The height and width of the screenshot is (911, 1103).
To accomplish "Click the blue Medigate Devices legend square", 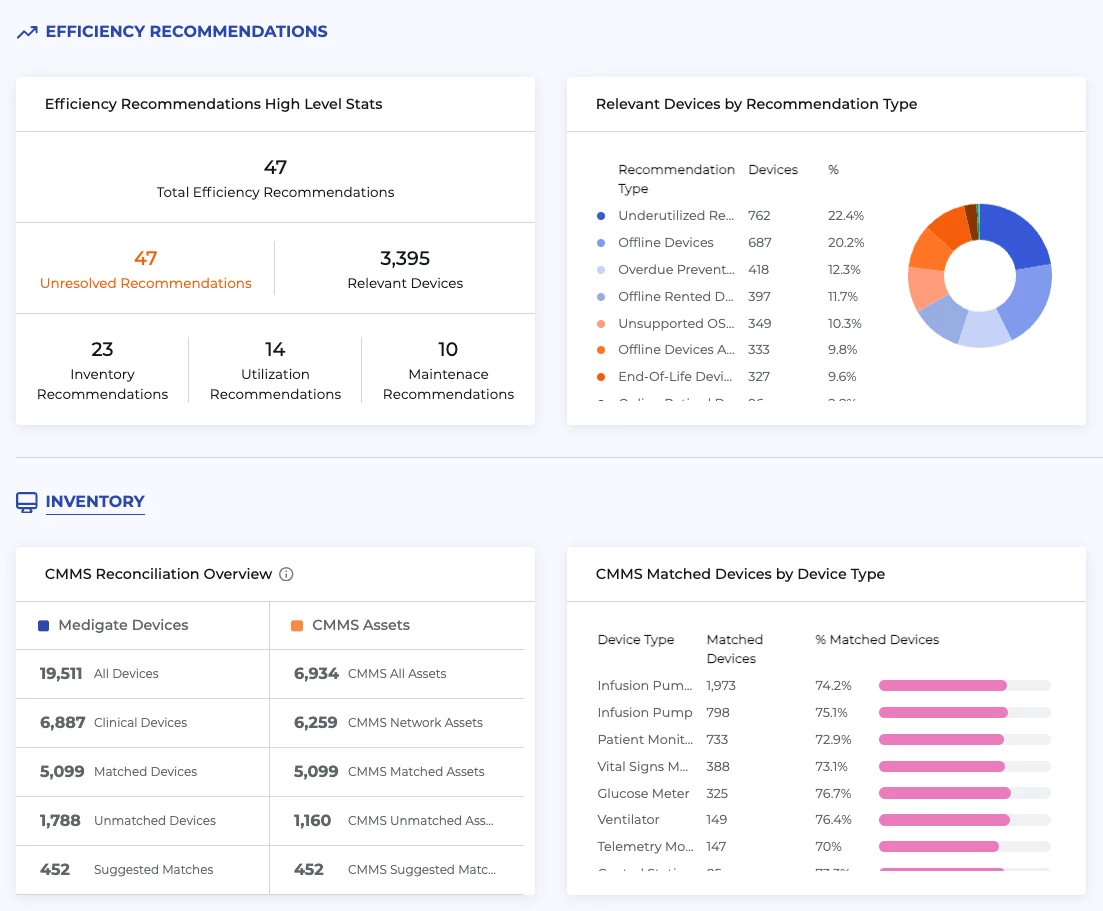I will (43, 626).
